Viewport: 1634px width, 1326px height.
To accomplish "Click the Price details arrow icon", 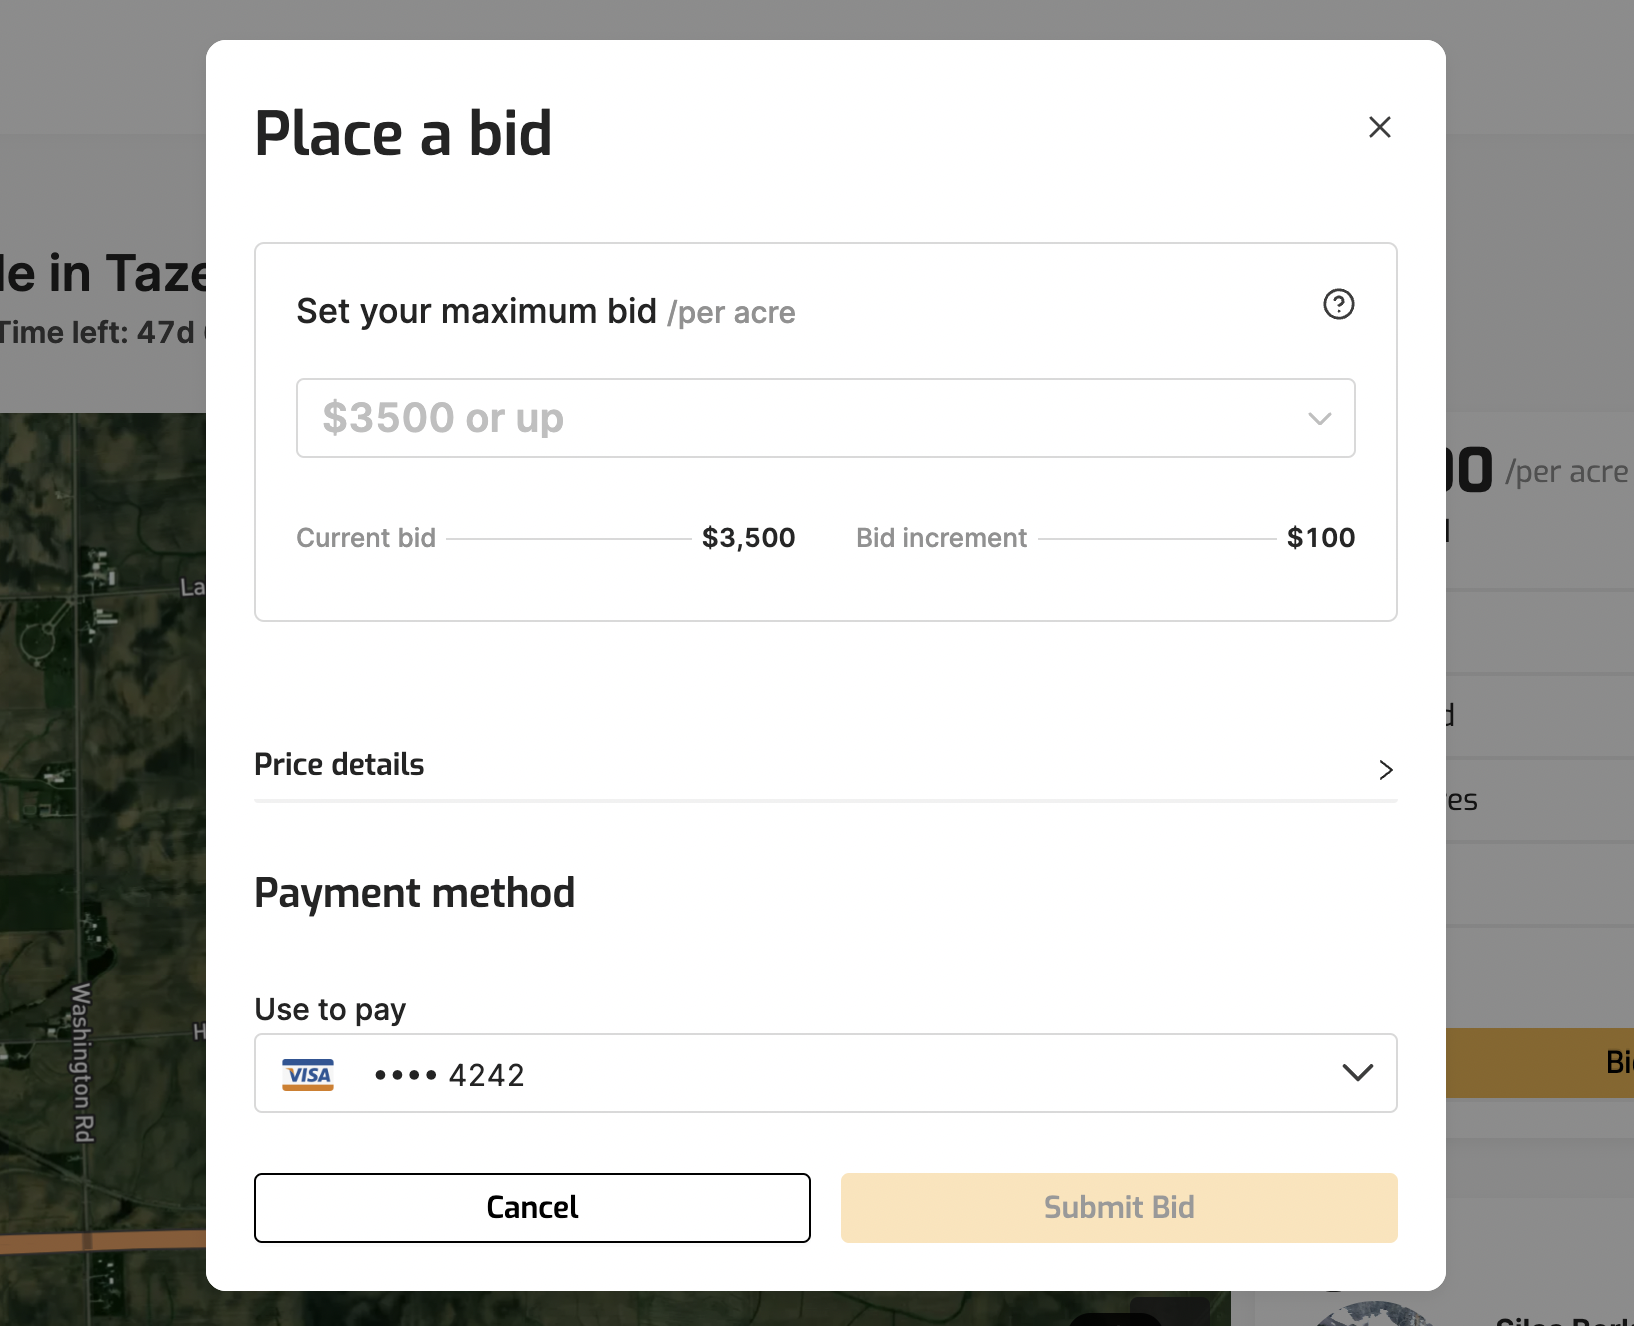I will 1385,769.
